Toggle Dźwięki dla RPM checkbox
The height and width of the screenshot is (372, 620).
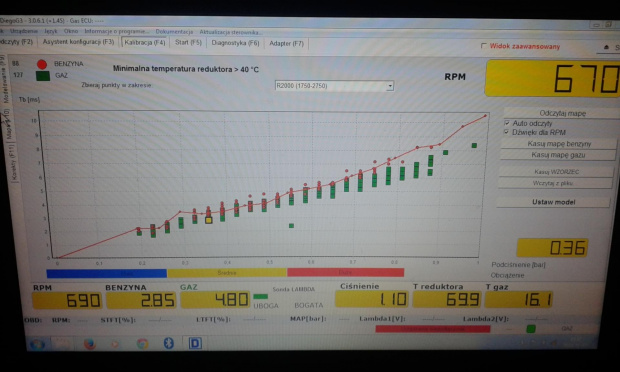coord(507,132)
